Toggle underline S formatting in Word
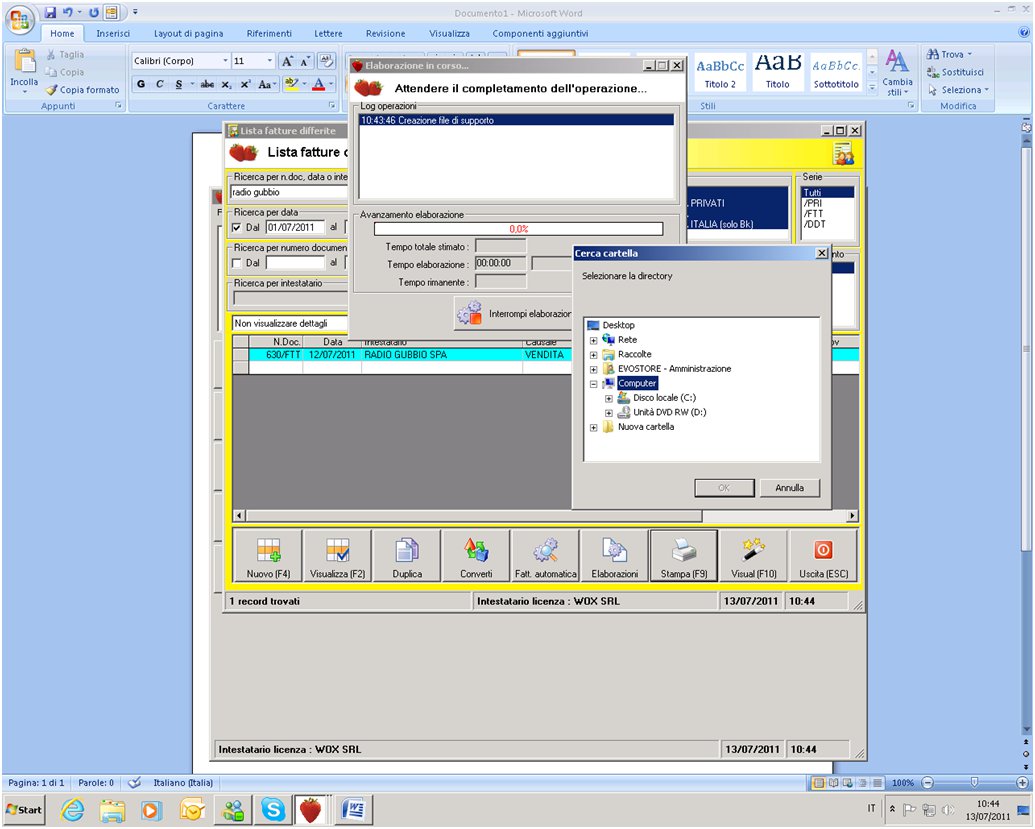 tap(179, 84)
